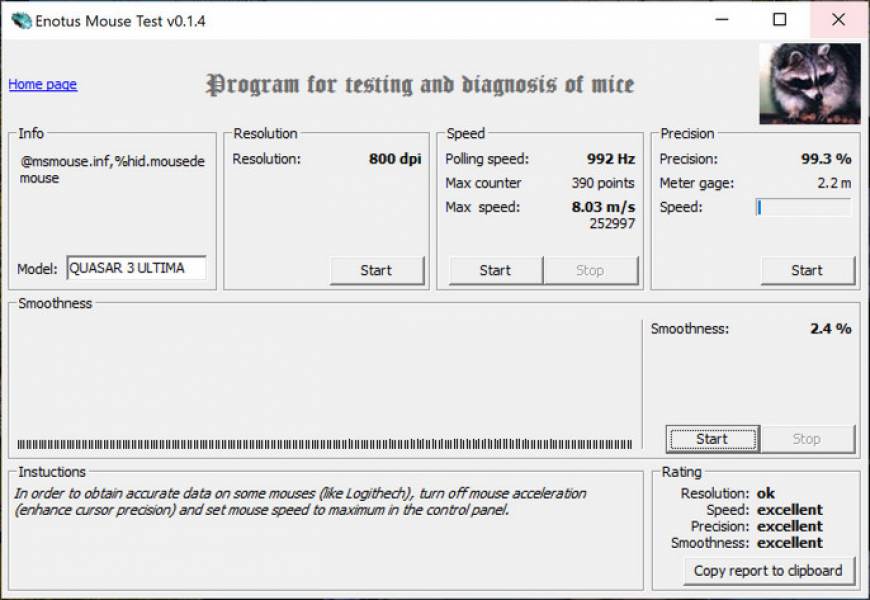Click the Model input field showing QUASAR 3 ULTIMA
Viewport: 870px width, 600px height.
tap(135, 268)
